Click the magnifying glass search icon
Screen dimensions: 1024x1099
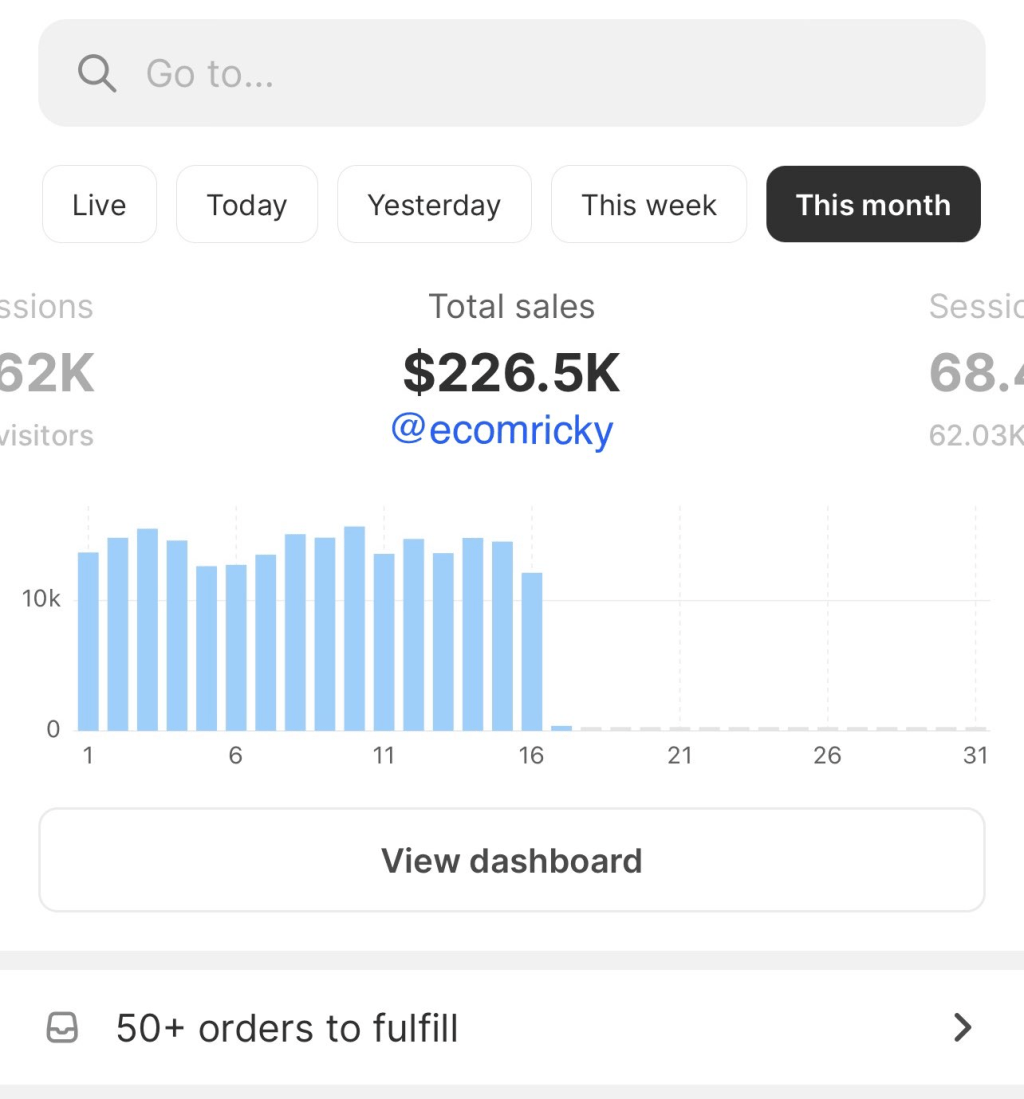pos(95,72)
